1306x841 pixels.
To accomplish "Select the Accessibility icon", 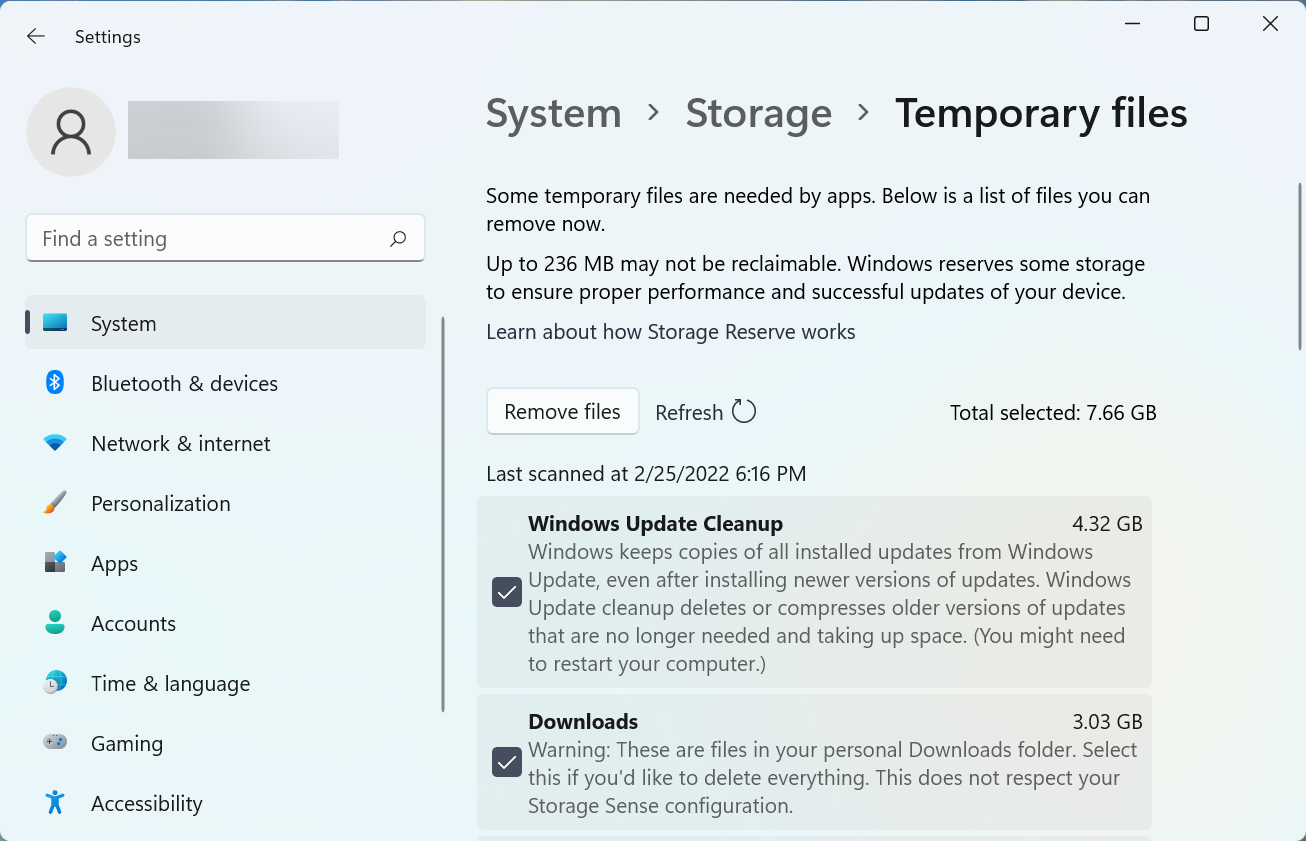I will pos(54,803).
